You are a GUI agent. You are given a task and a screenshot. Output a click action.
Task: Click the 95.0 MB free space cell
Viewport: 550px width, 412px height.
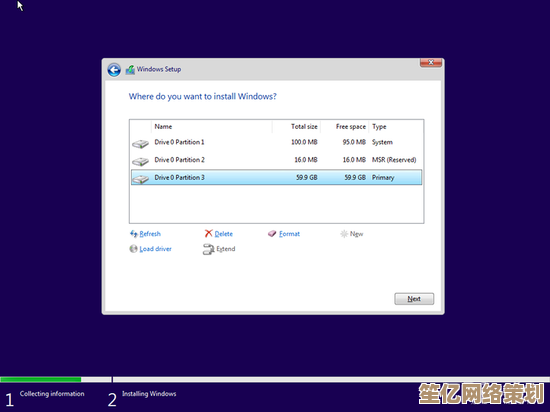[354, 142]
